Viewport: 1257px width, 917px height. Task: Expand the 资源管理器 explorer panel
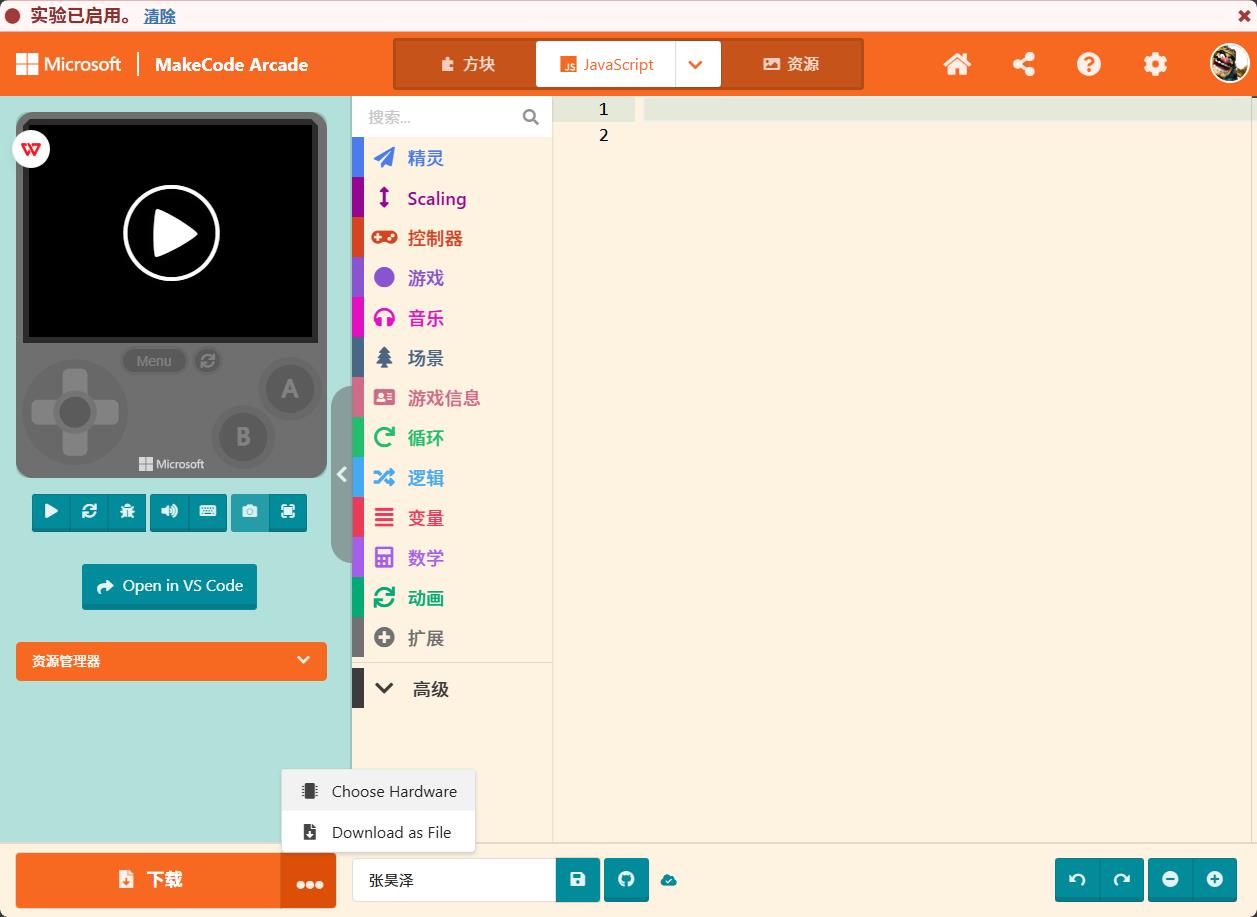coord(171,661)
